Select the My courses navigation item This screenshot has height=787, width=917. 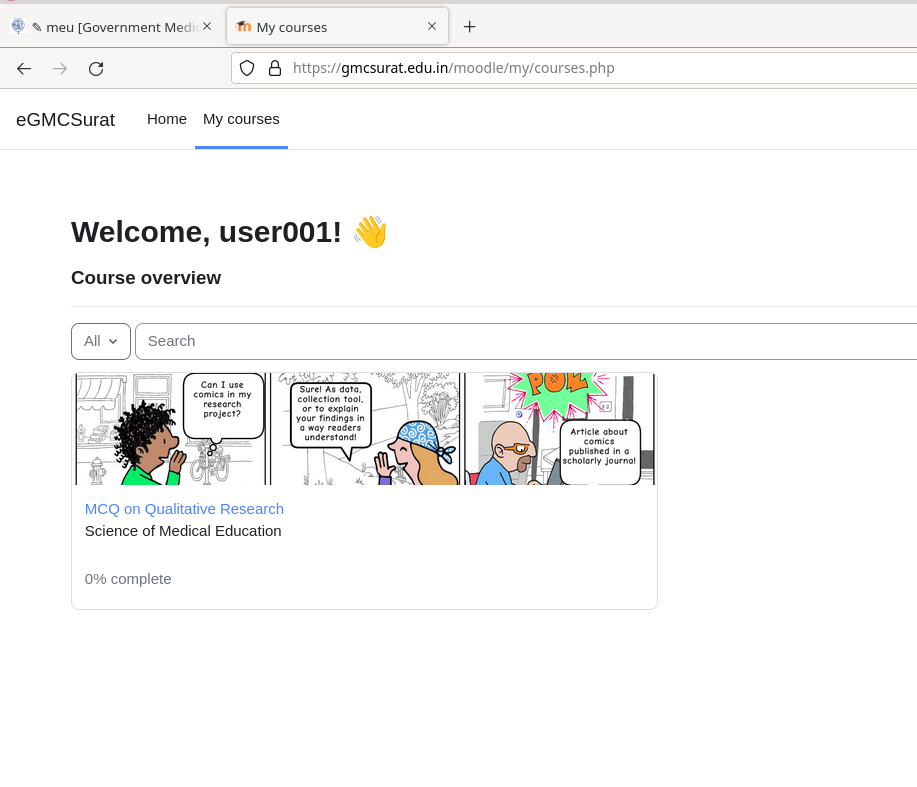(241, 119)
